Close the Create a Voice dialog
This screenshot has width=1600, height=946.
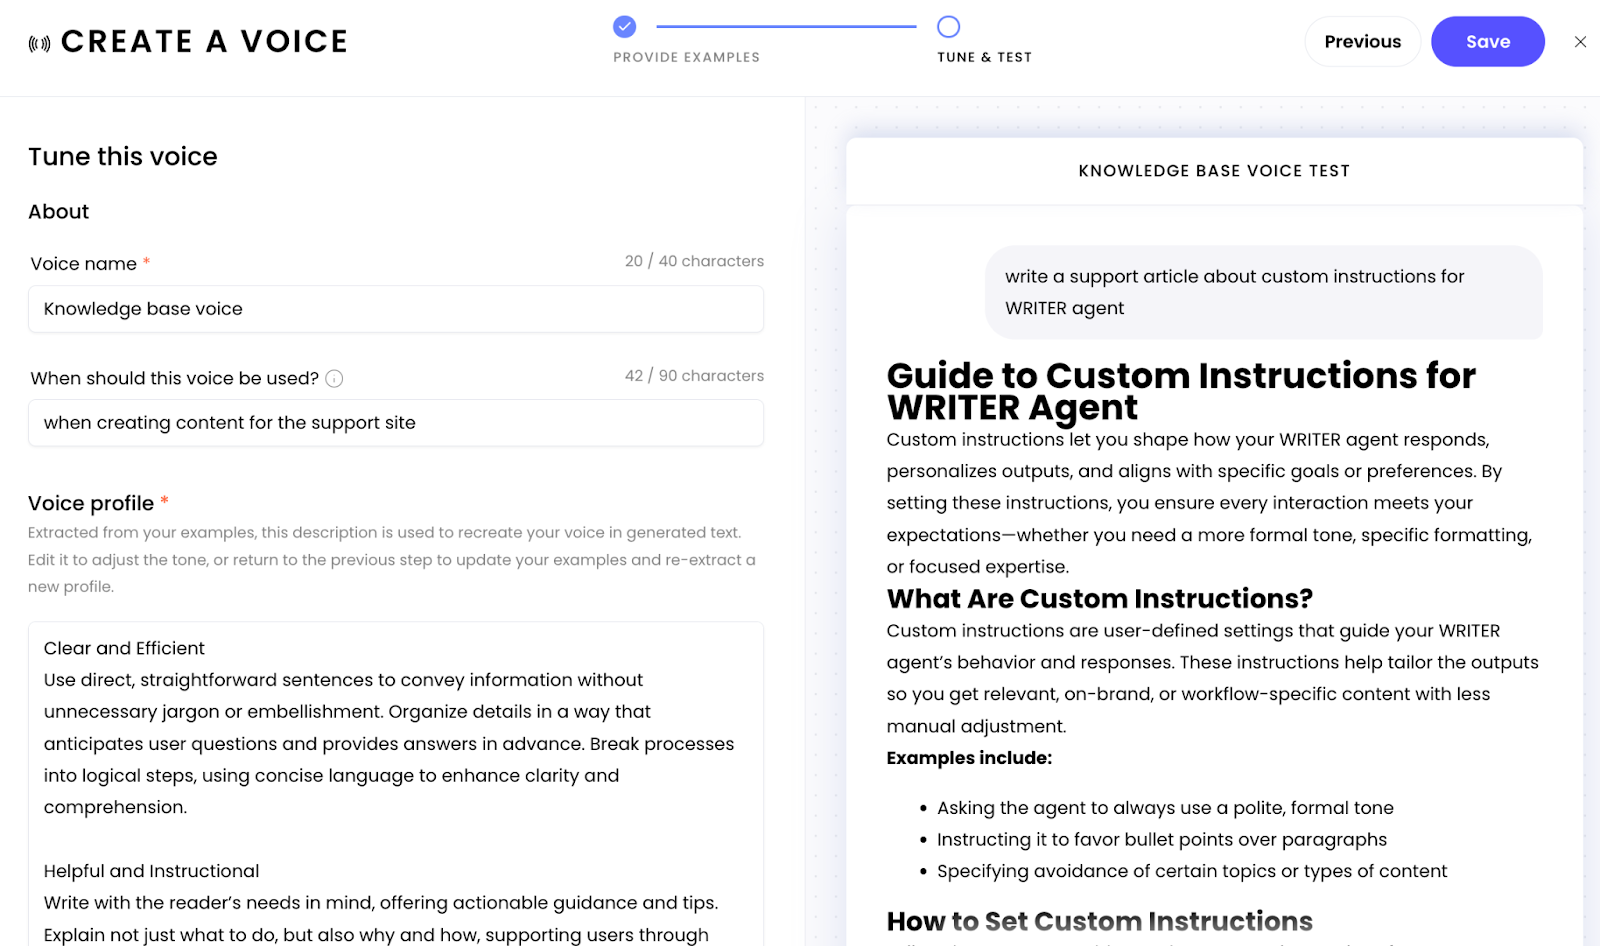pyautogui.click(x=1580, y=42)
